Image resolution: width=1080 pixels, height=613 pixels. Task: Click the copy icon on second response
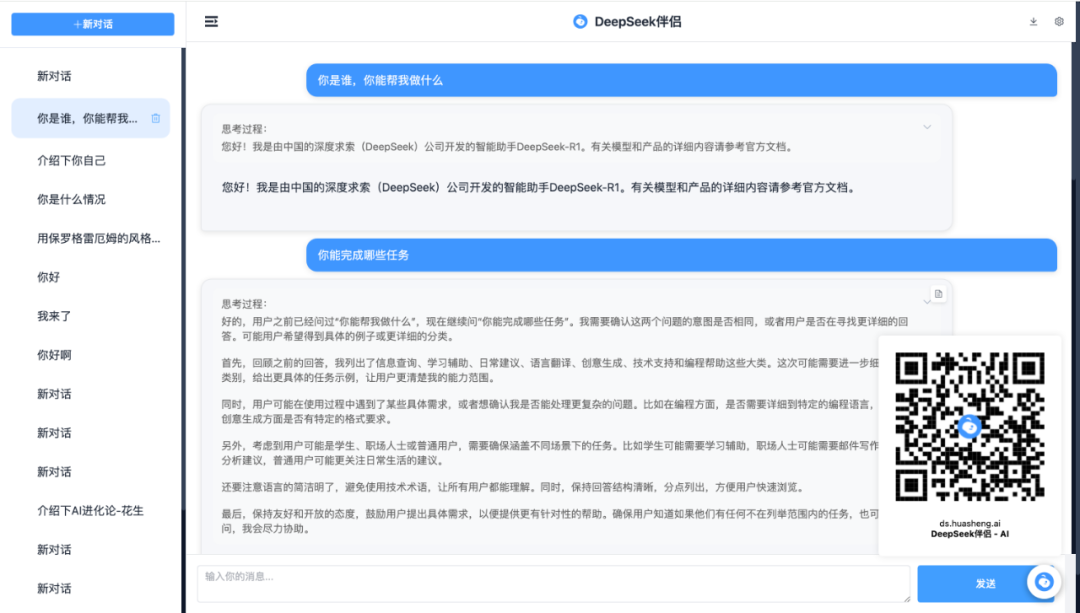[938, 293]
